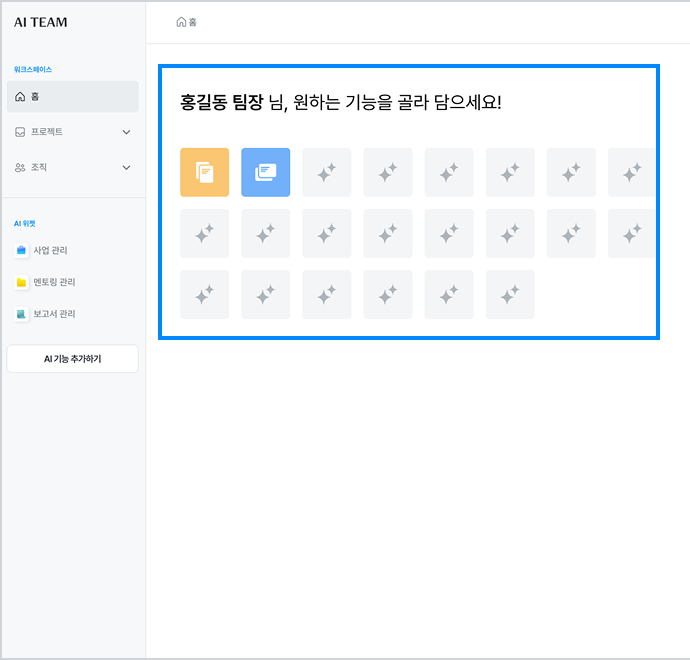This screenshot has height=660, width=690.
Task: Click the 홈 breadcrumb text
Action: pyautogui.click(x=193, y=22)
